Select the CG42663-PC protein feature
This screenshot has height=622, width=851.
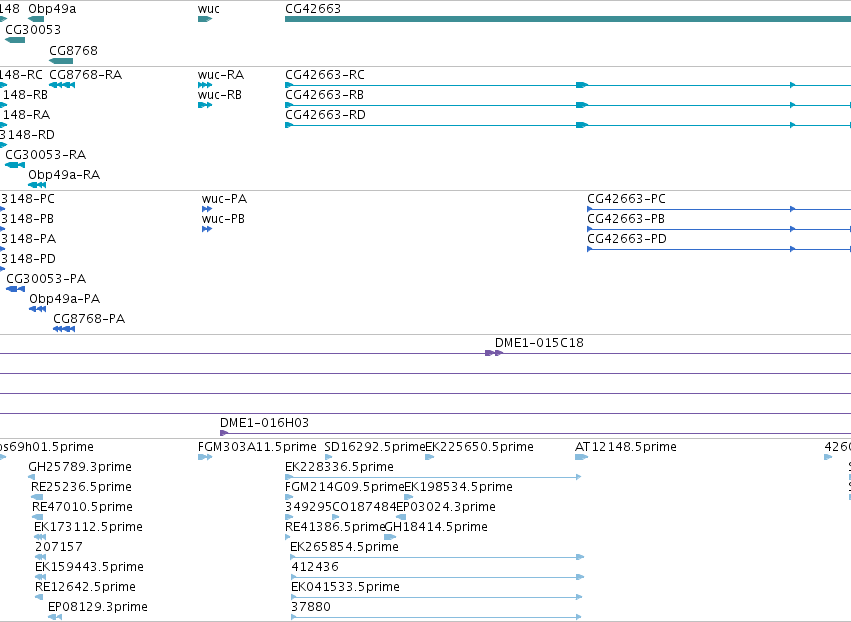pos(719,209)
